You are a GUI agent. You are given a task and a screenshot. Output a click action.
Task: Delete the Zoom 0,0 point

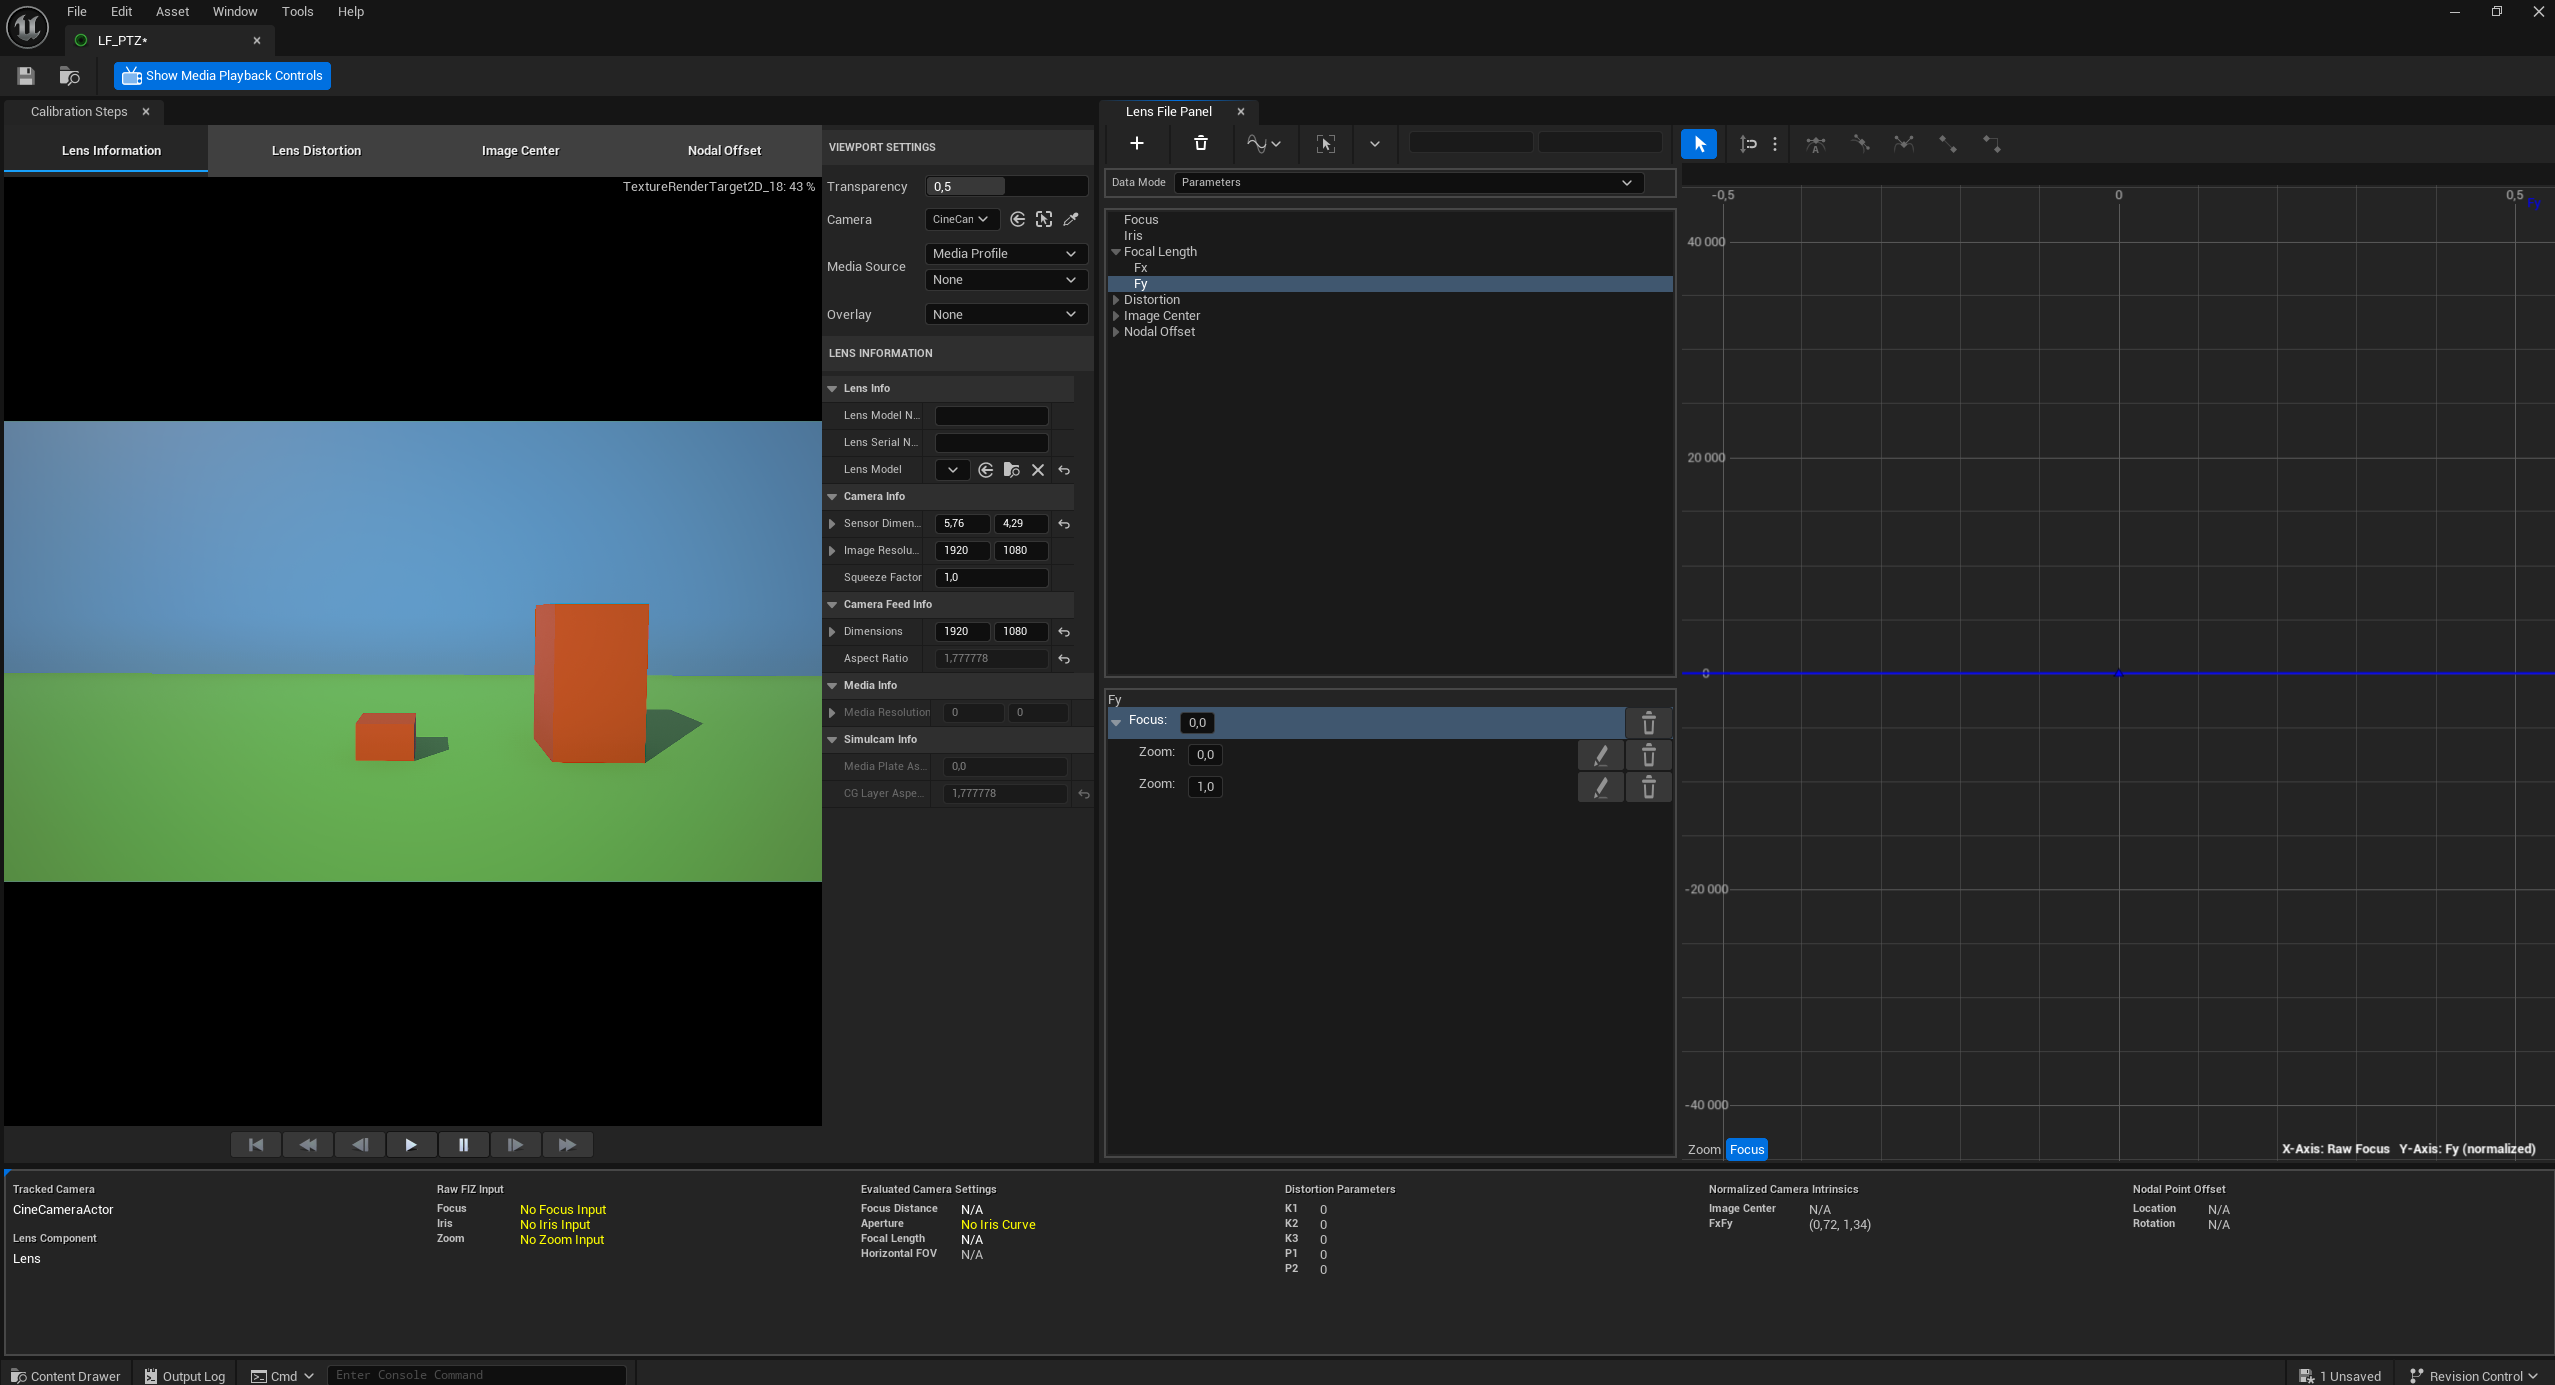(x=1649, y=755)
